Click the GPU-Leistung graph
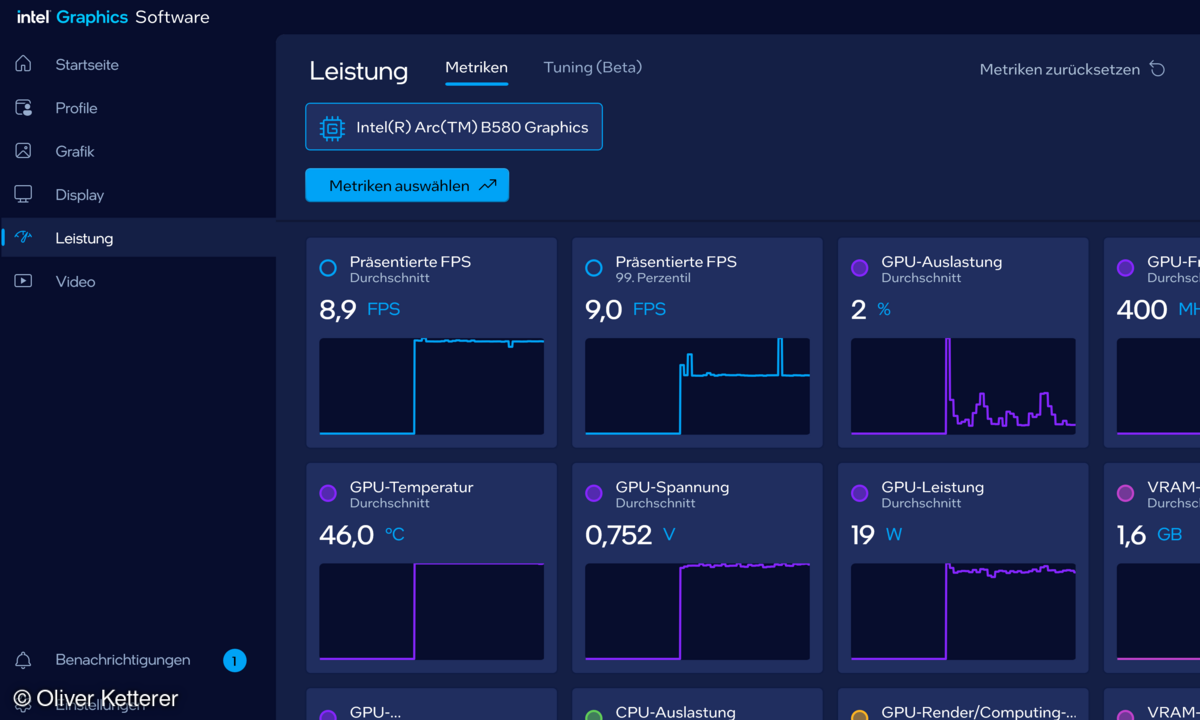1200x720 pixels. coord(963,611)
